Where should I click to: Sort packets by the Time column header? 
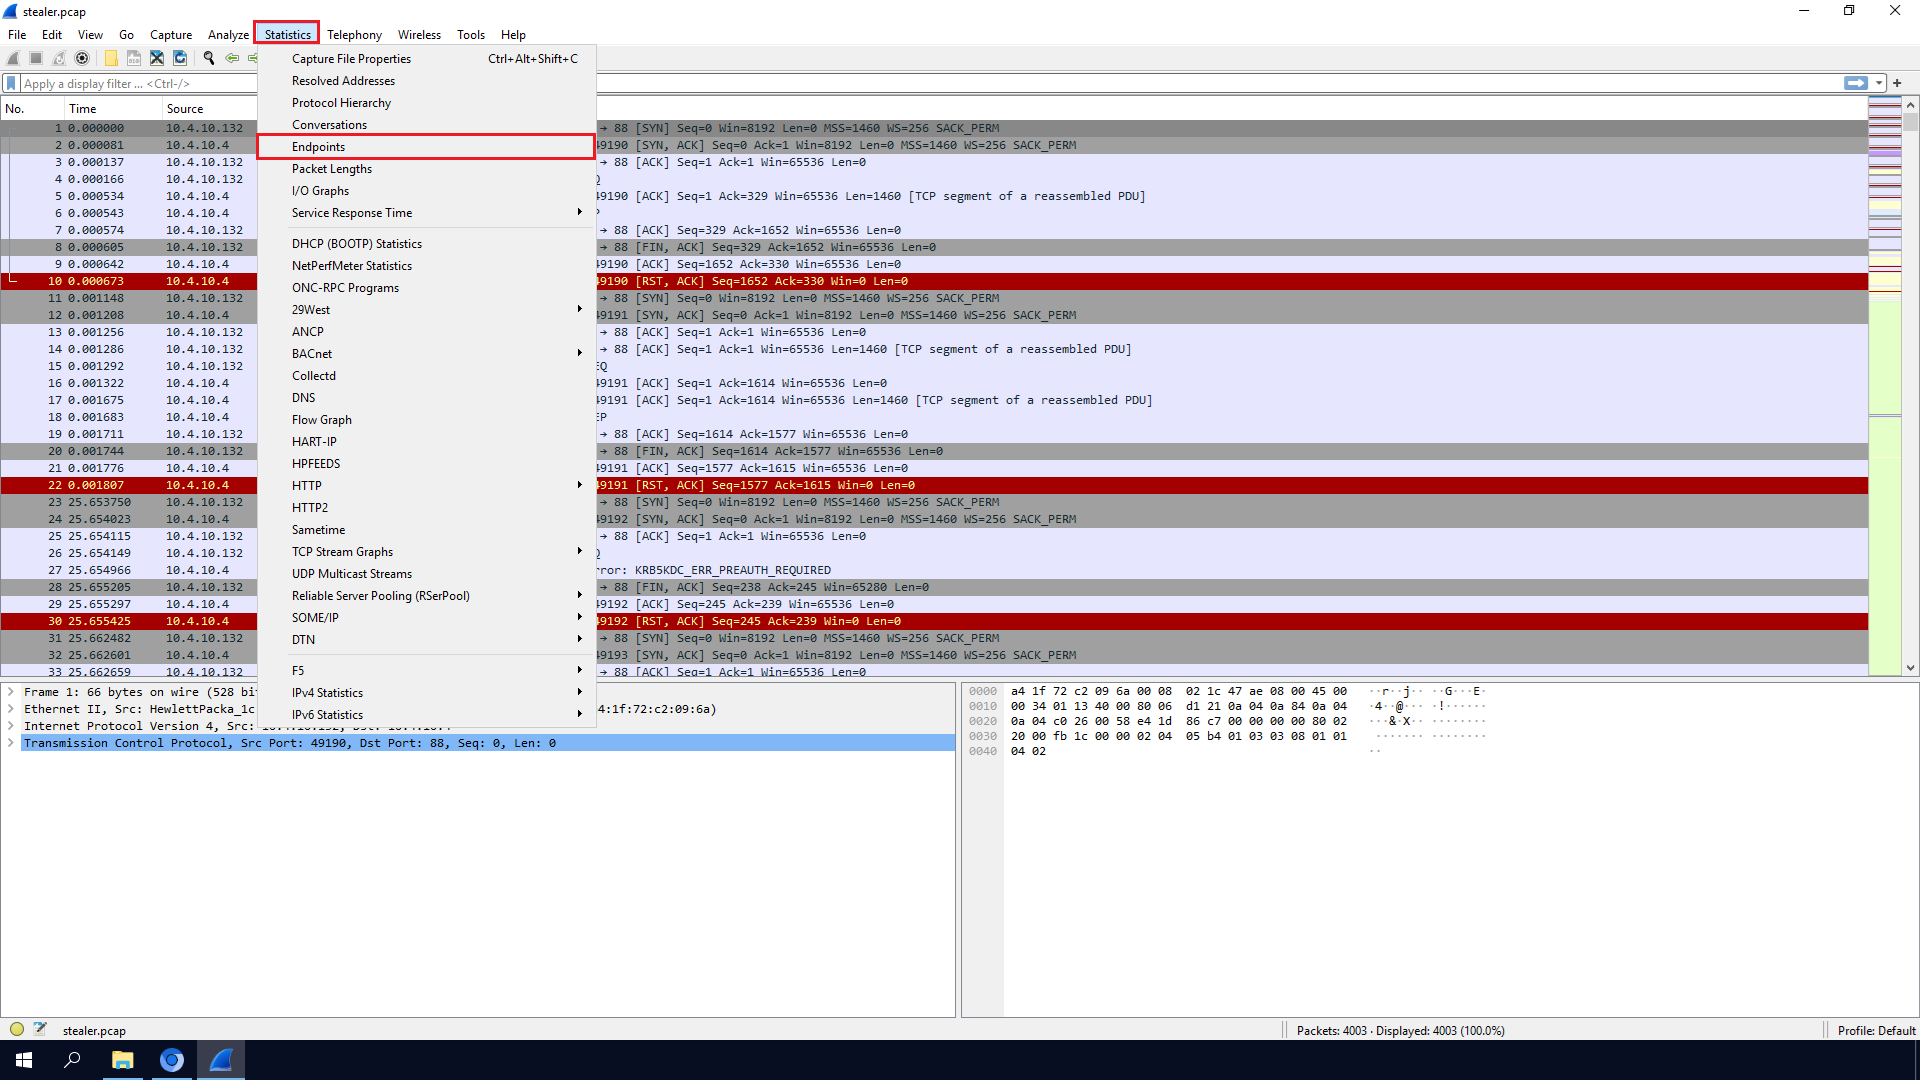coord(113,109)
